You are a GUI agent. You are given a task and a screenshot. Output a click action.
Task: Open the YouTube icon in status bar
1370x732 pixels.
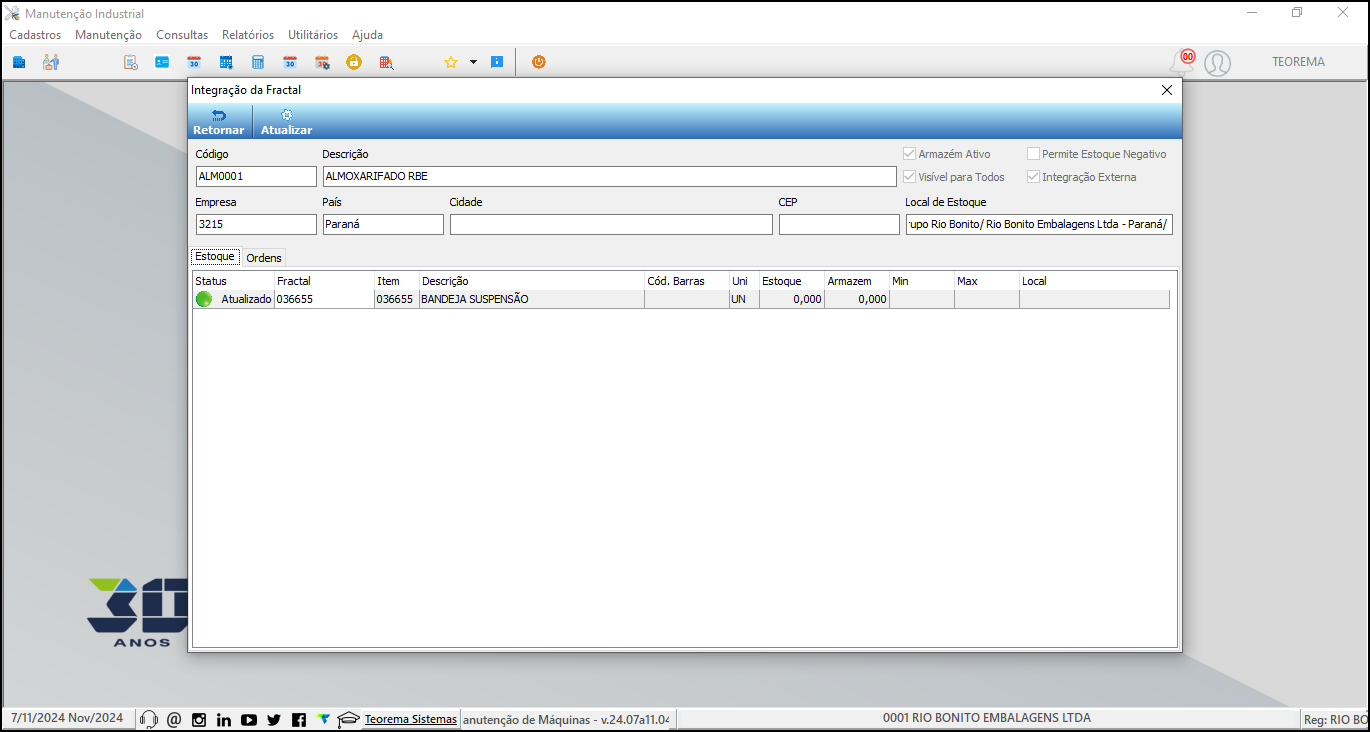tap(249, 719)
